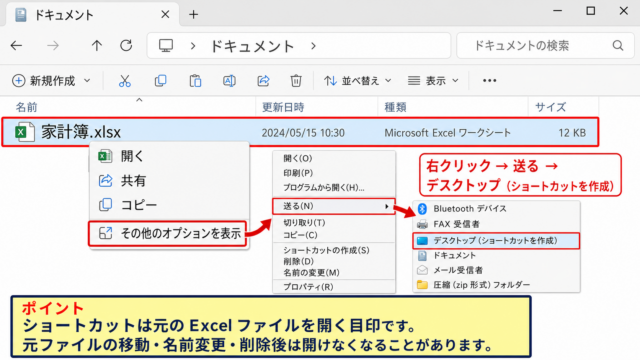Screen dimensions: 640x360
Task: Close the ドキュメント tab
Action: (x=165, y=15)
